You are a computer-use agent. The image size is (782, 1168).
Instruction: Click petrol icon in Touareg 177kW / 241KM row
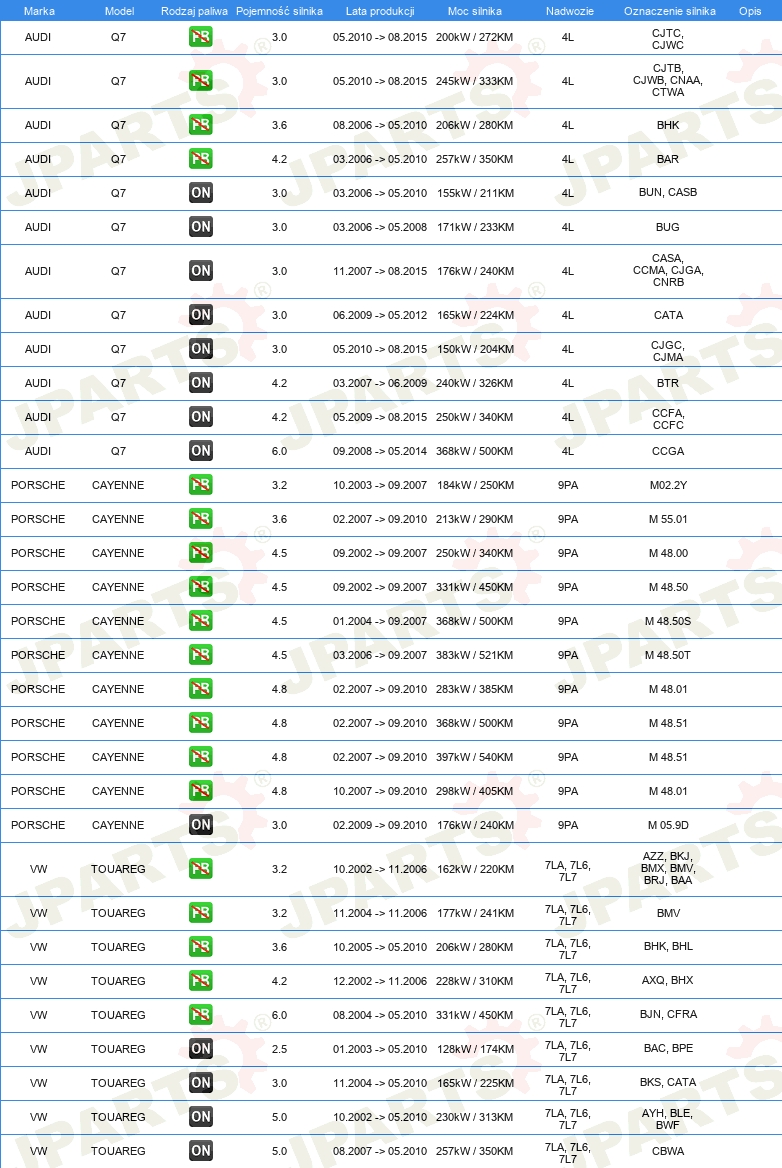click(x=200, y=912)
